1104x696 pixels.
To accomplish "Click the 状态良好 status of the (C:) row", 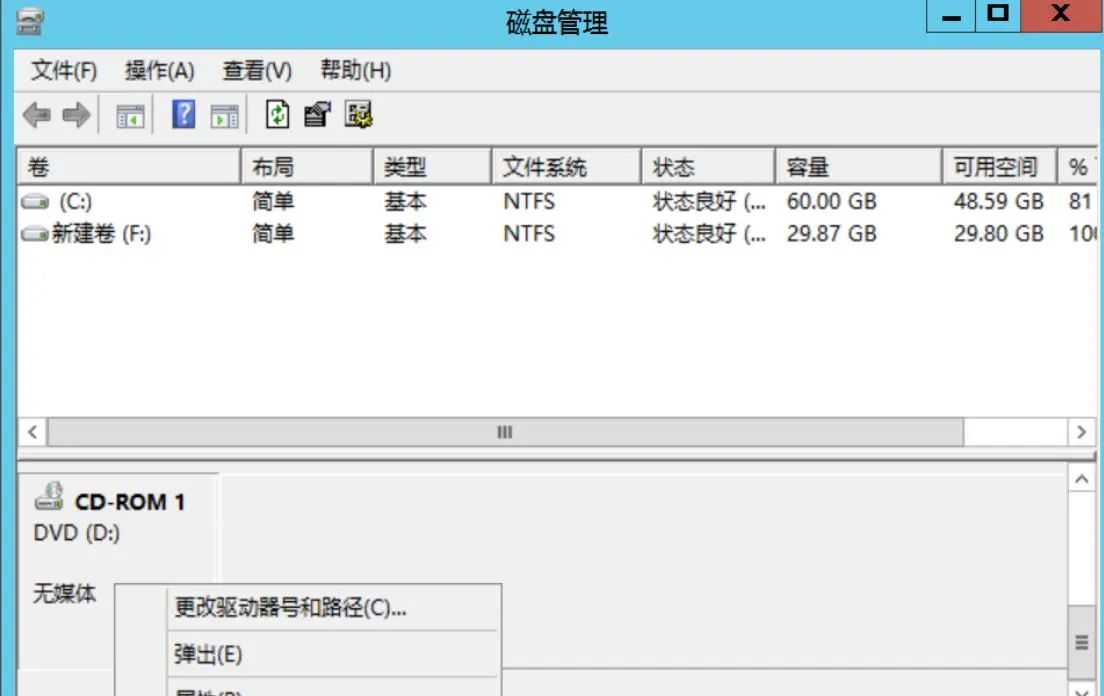I will 709,202.
